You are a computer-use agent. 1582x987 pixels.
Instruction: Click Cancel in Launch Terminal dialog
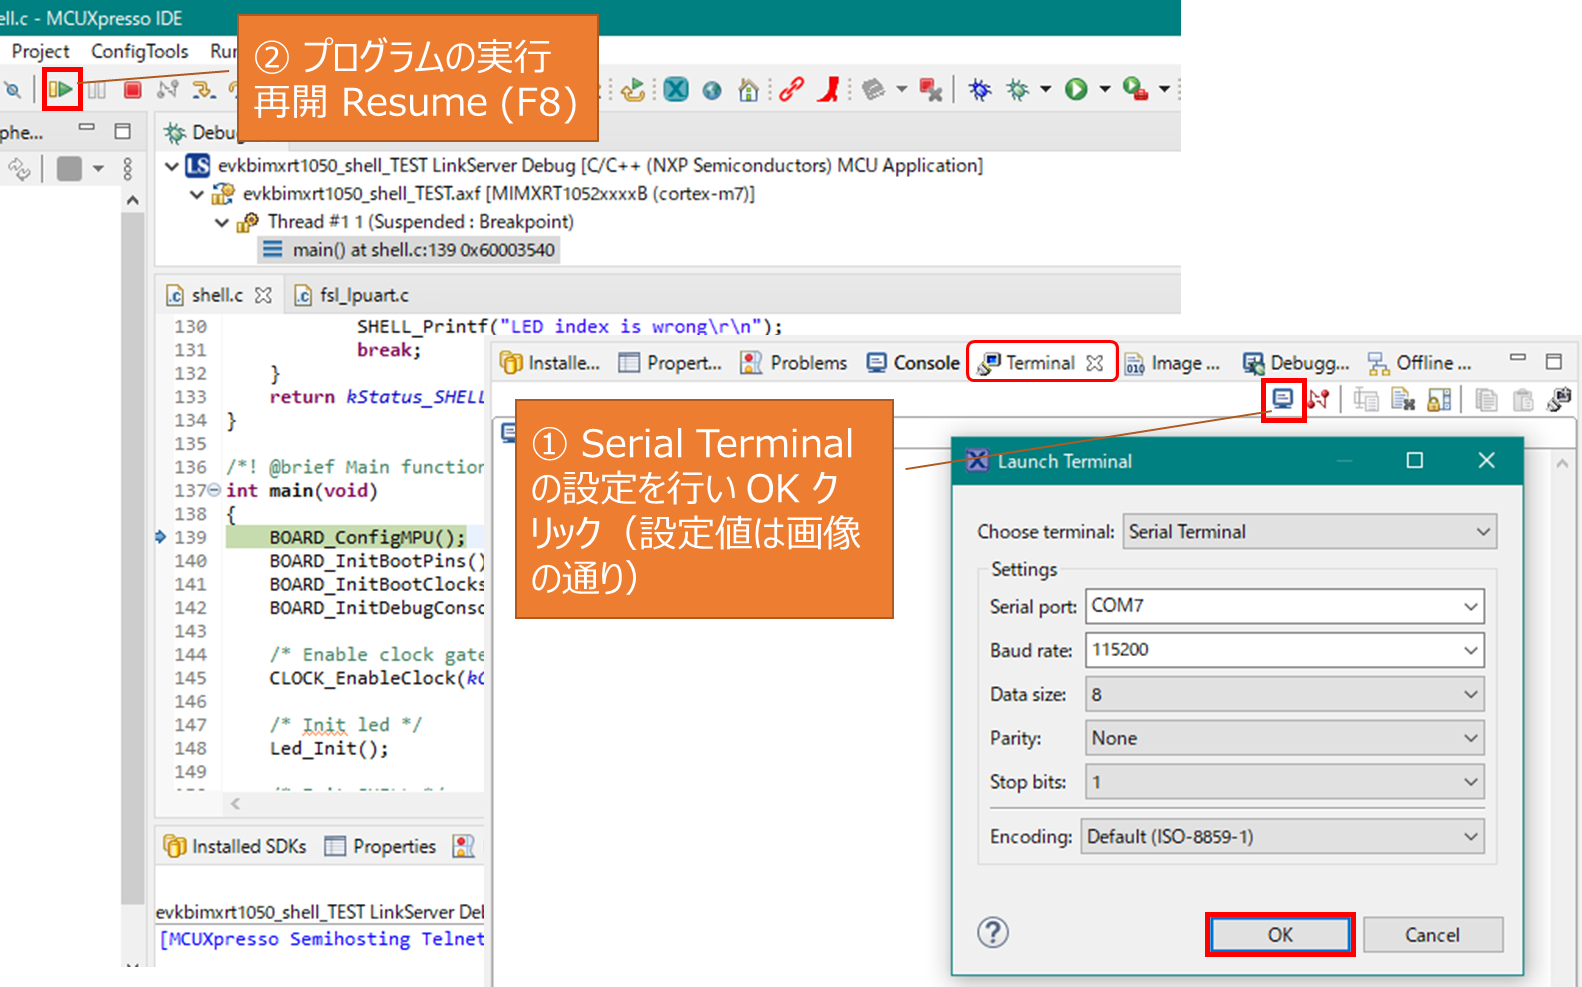tap(1432, 935)
